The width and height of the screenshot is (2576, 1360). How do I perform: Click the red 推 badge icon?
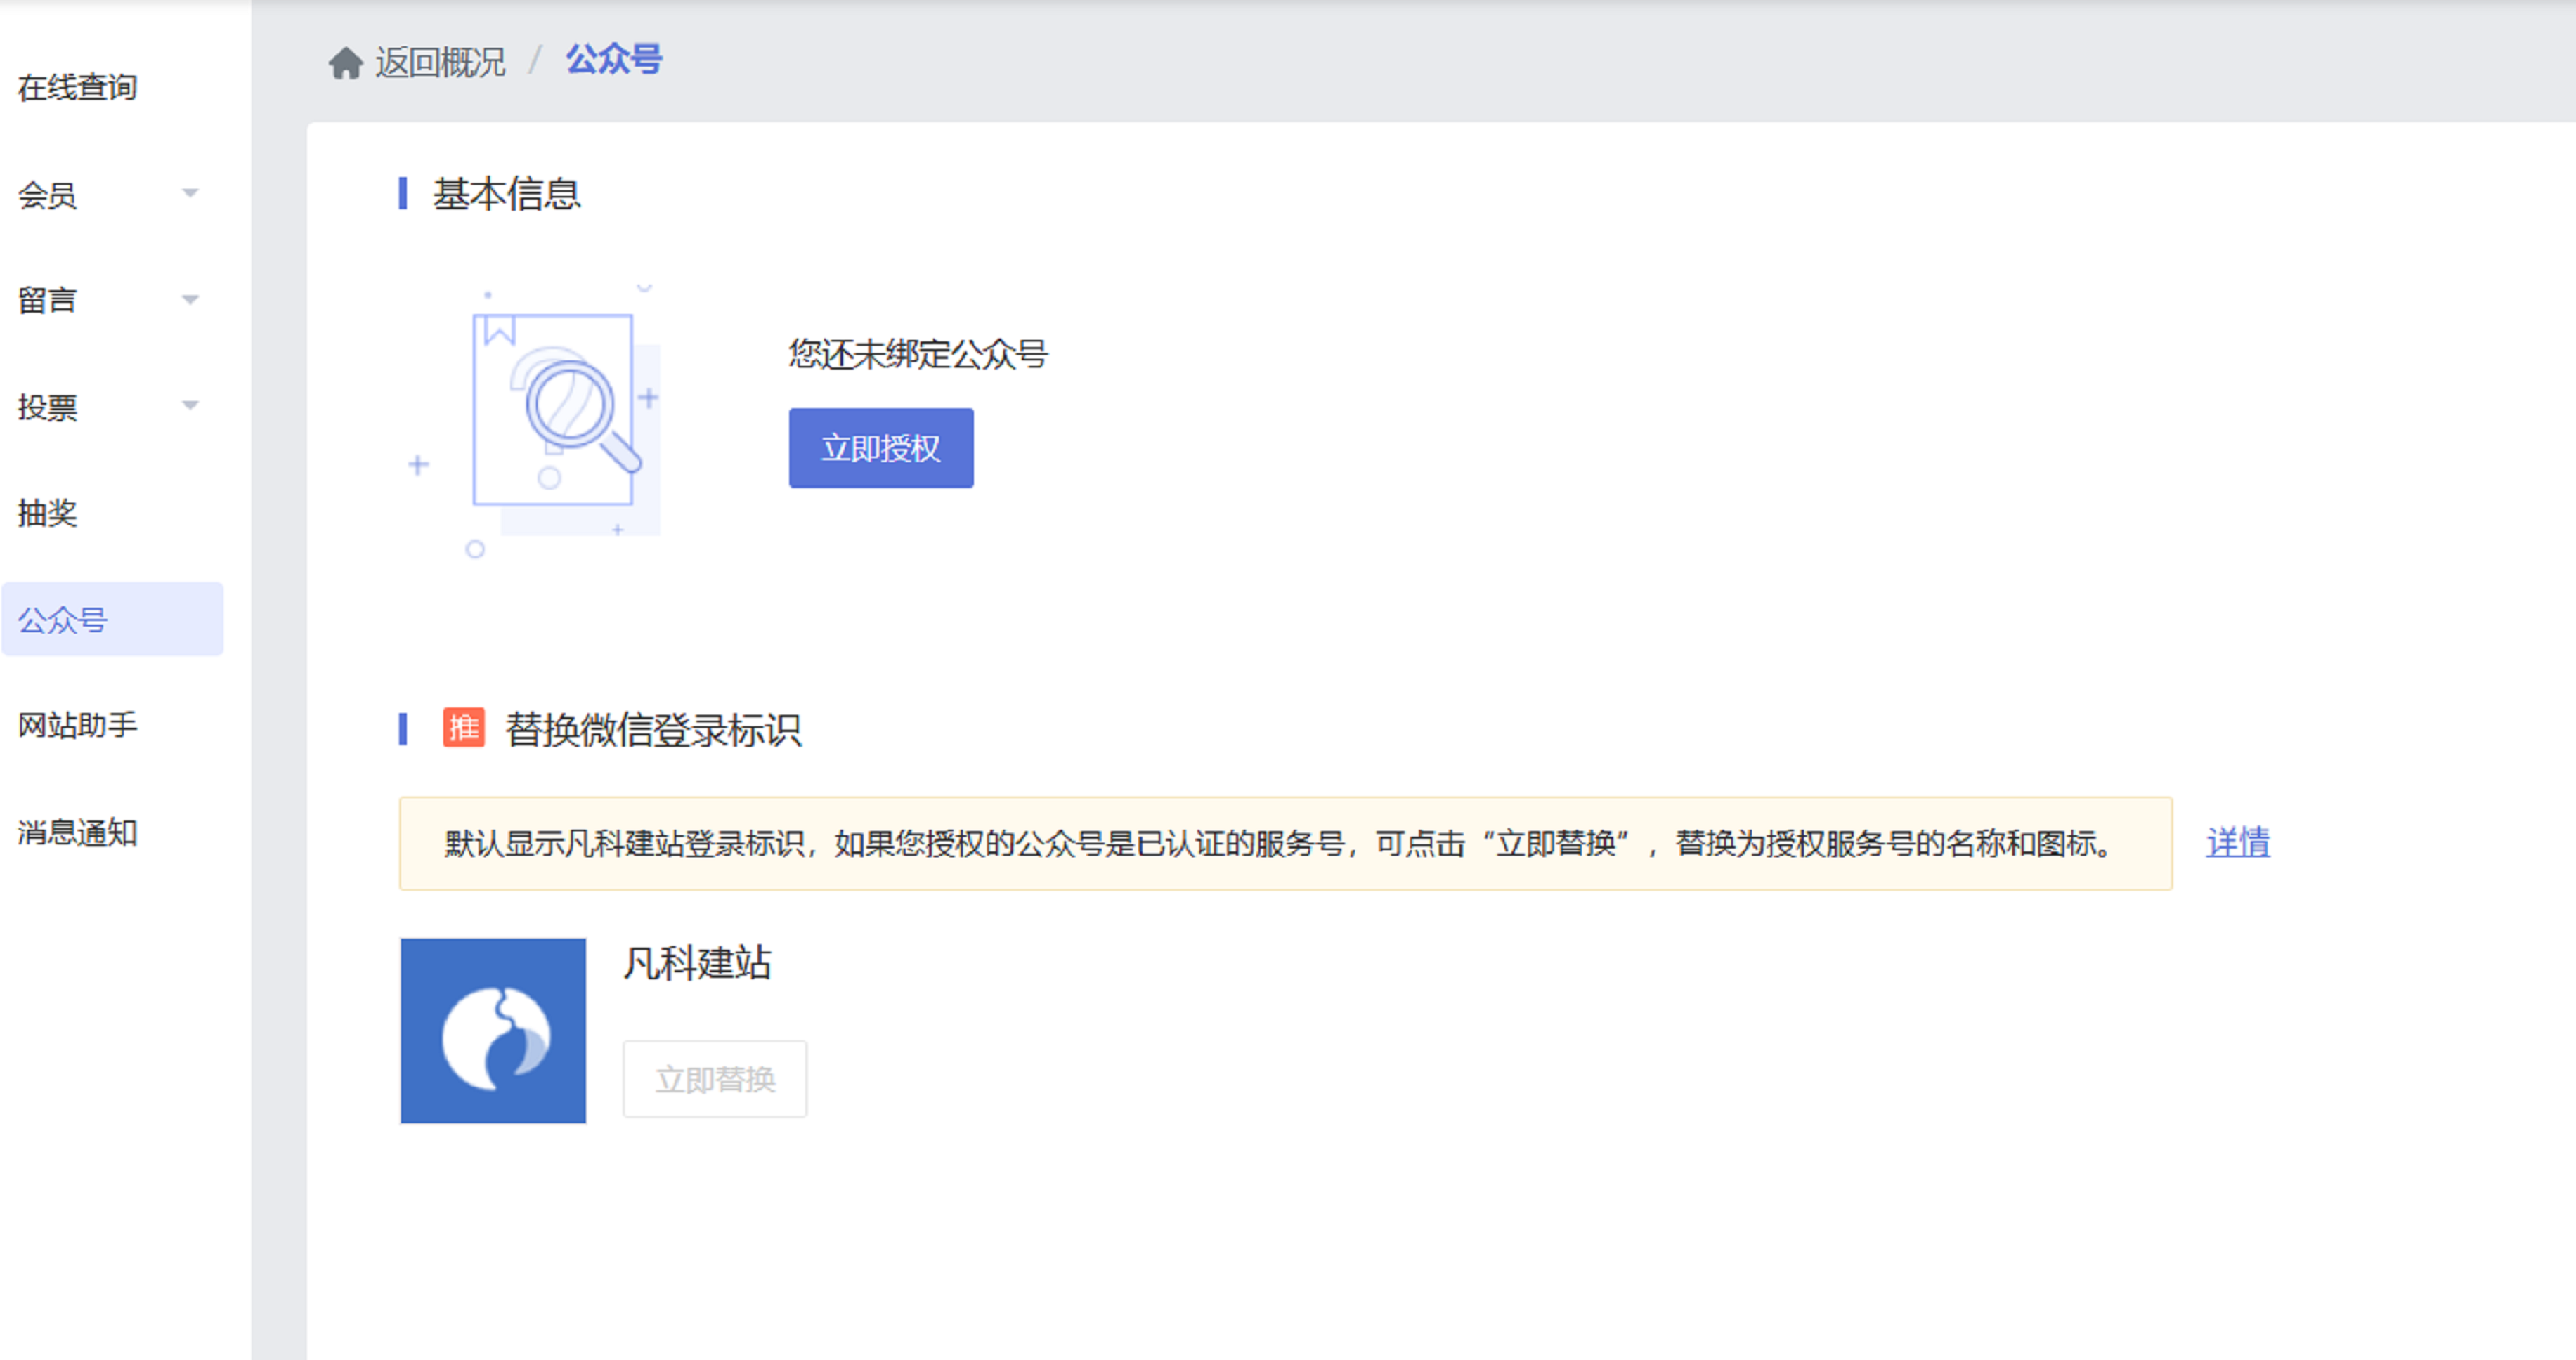pos(463,728)
